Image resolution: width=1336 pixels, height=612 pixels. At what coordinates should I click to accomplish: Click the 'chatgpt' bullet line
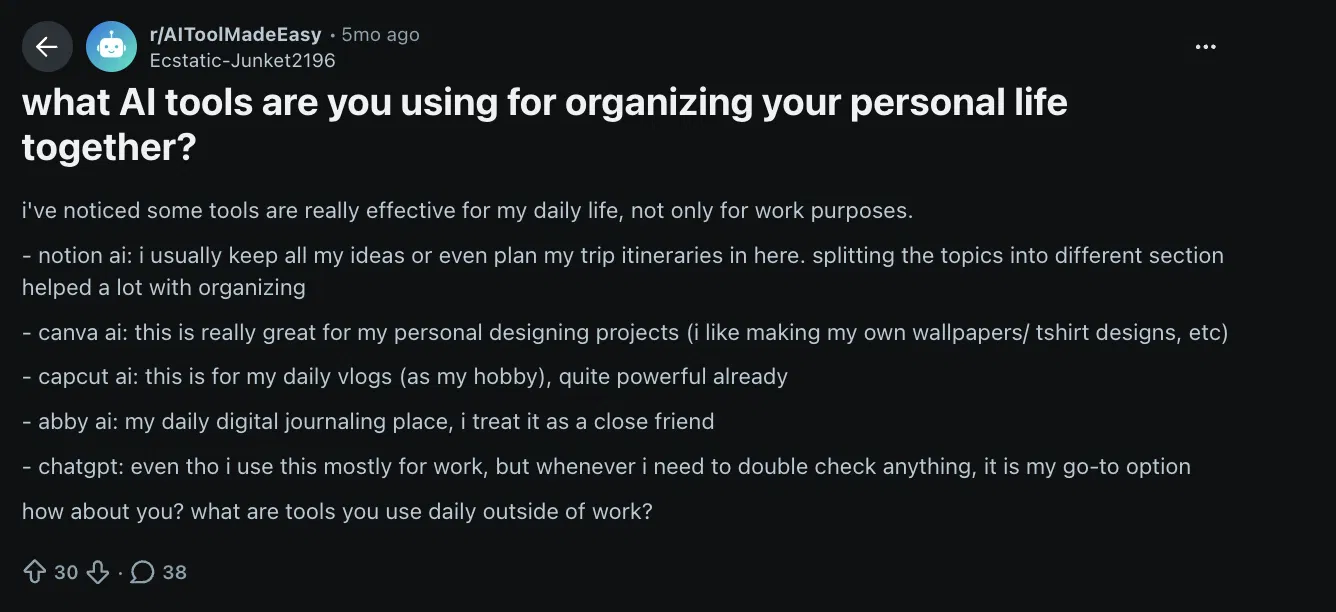[x=606, y=466]
